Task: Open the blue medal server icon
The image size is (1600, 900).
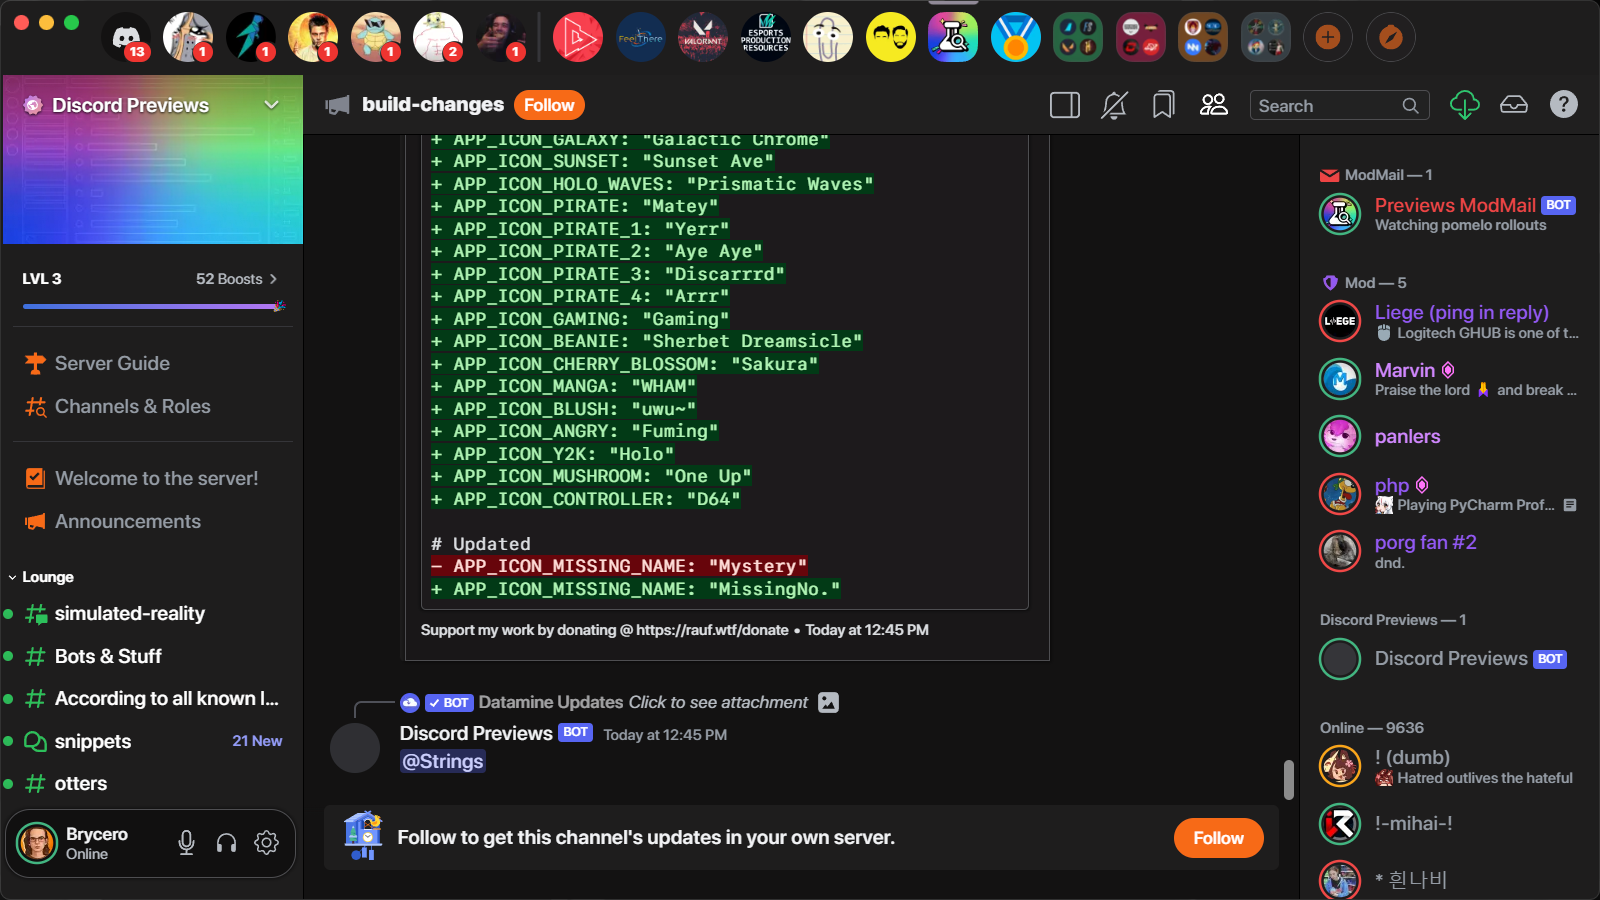Action: (1016, 38)
